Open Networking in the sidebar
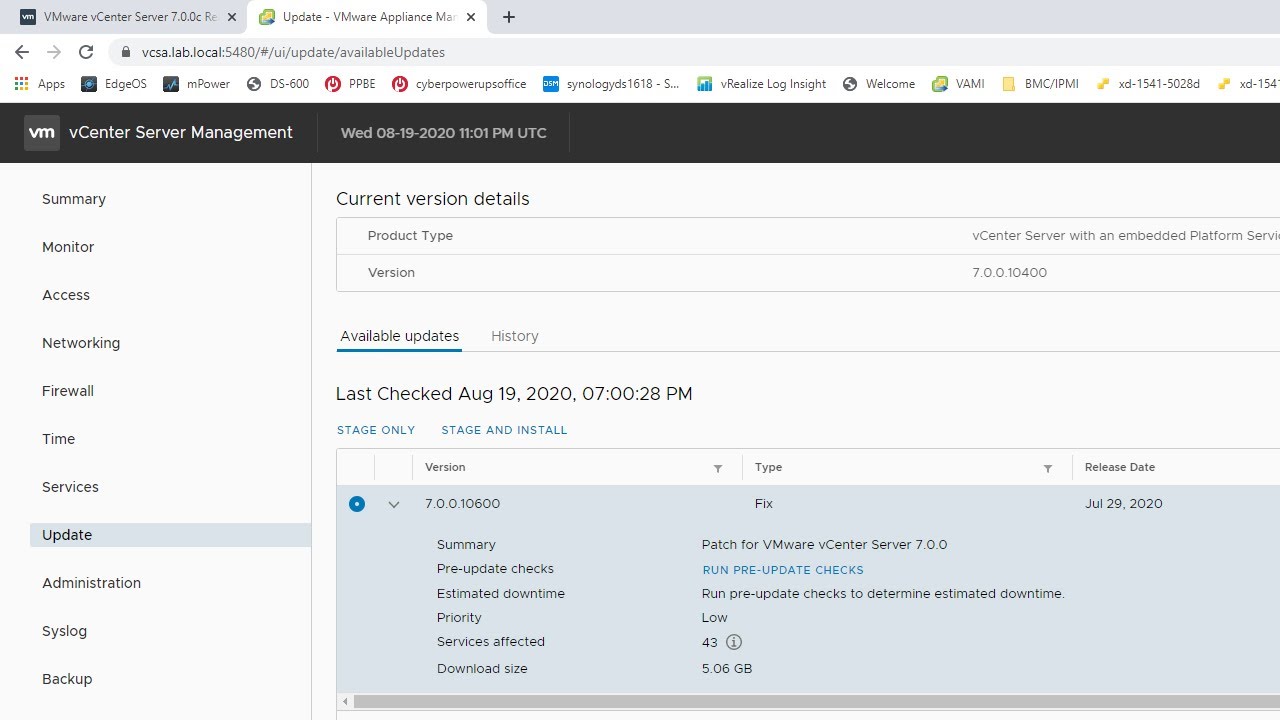 pos(81,343)
